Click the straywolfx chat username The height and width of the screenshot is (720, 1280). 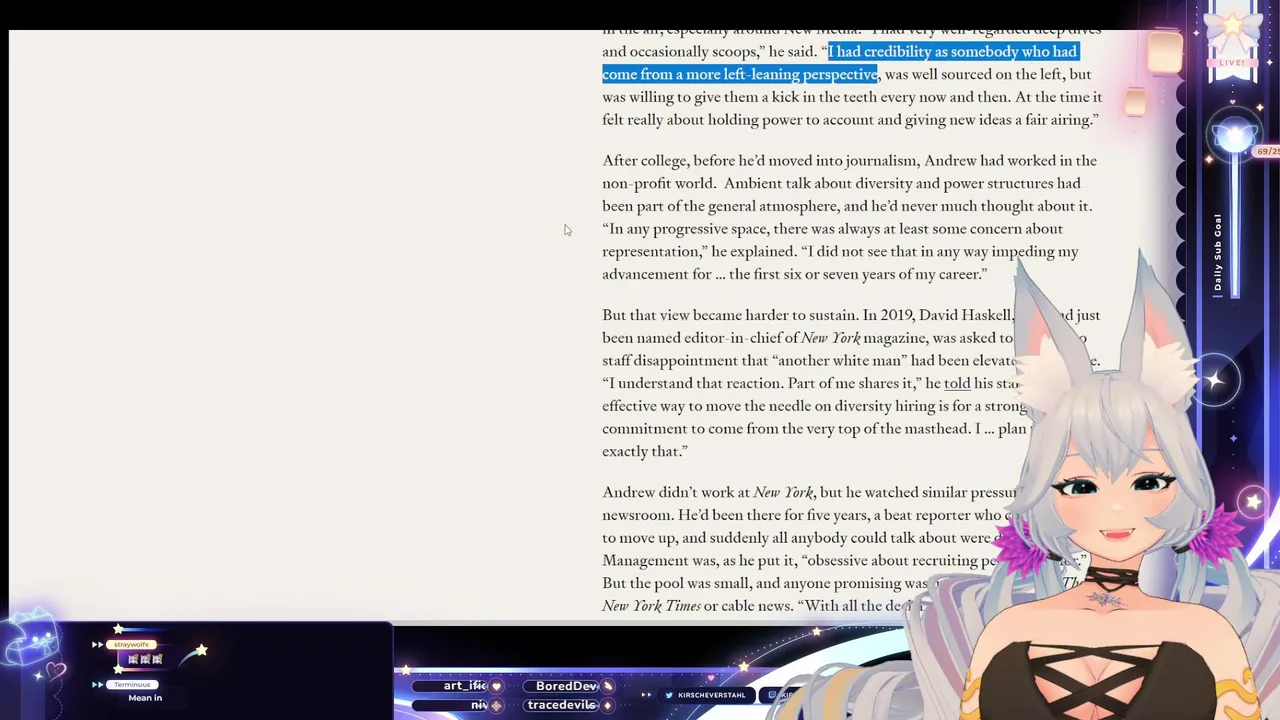click(x=131, y=645)
